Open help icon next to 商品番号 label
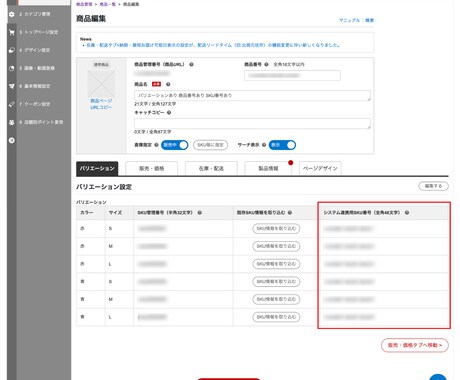 pos(266,64)
